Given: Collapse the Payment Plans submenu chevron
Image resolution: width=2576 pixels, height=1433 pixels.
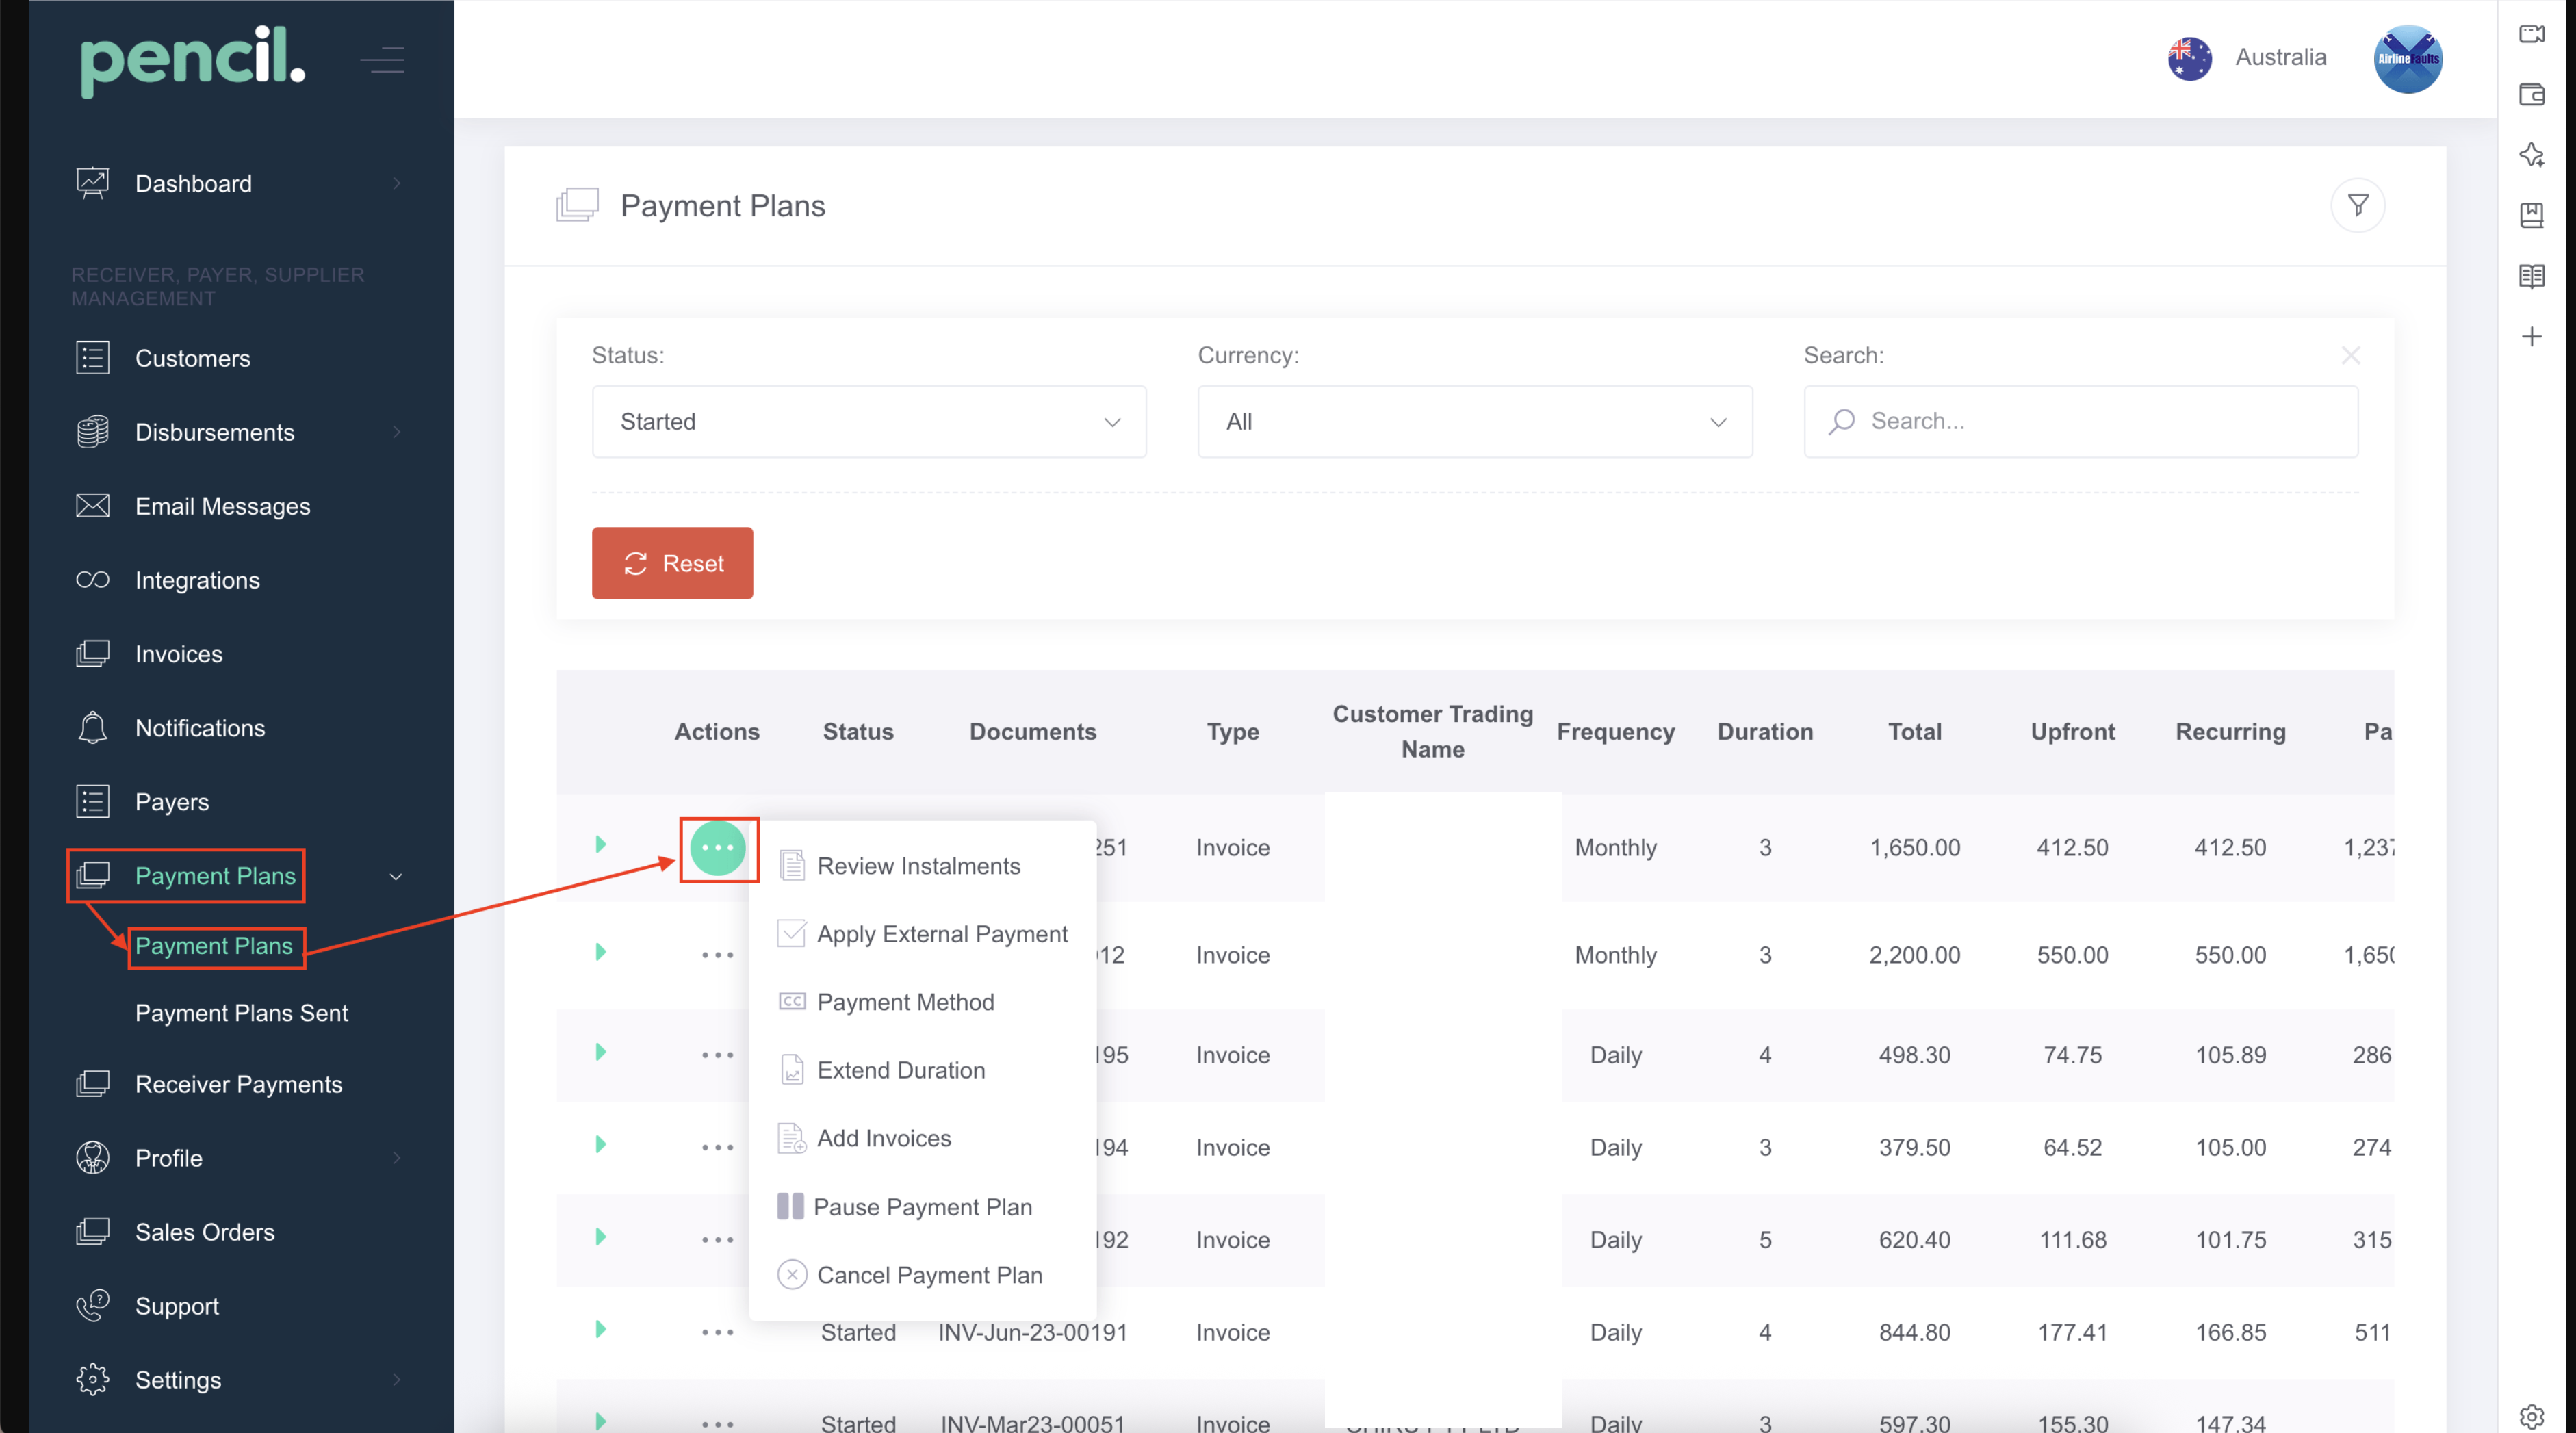Looking at the screenshot, I should (396, 877).
